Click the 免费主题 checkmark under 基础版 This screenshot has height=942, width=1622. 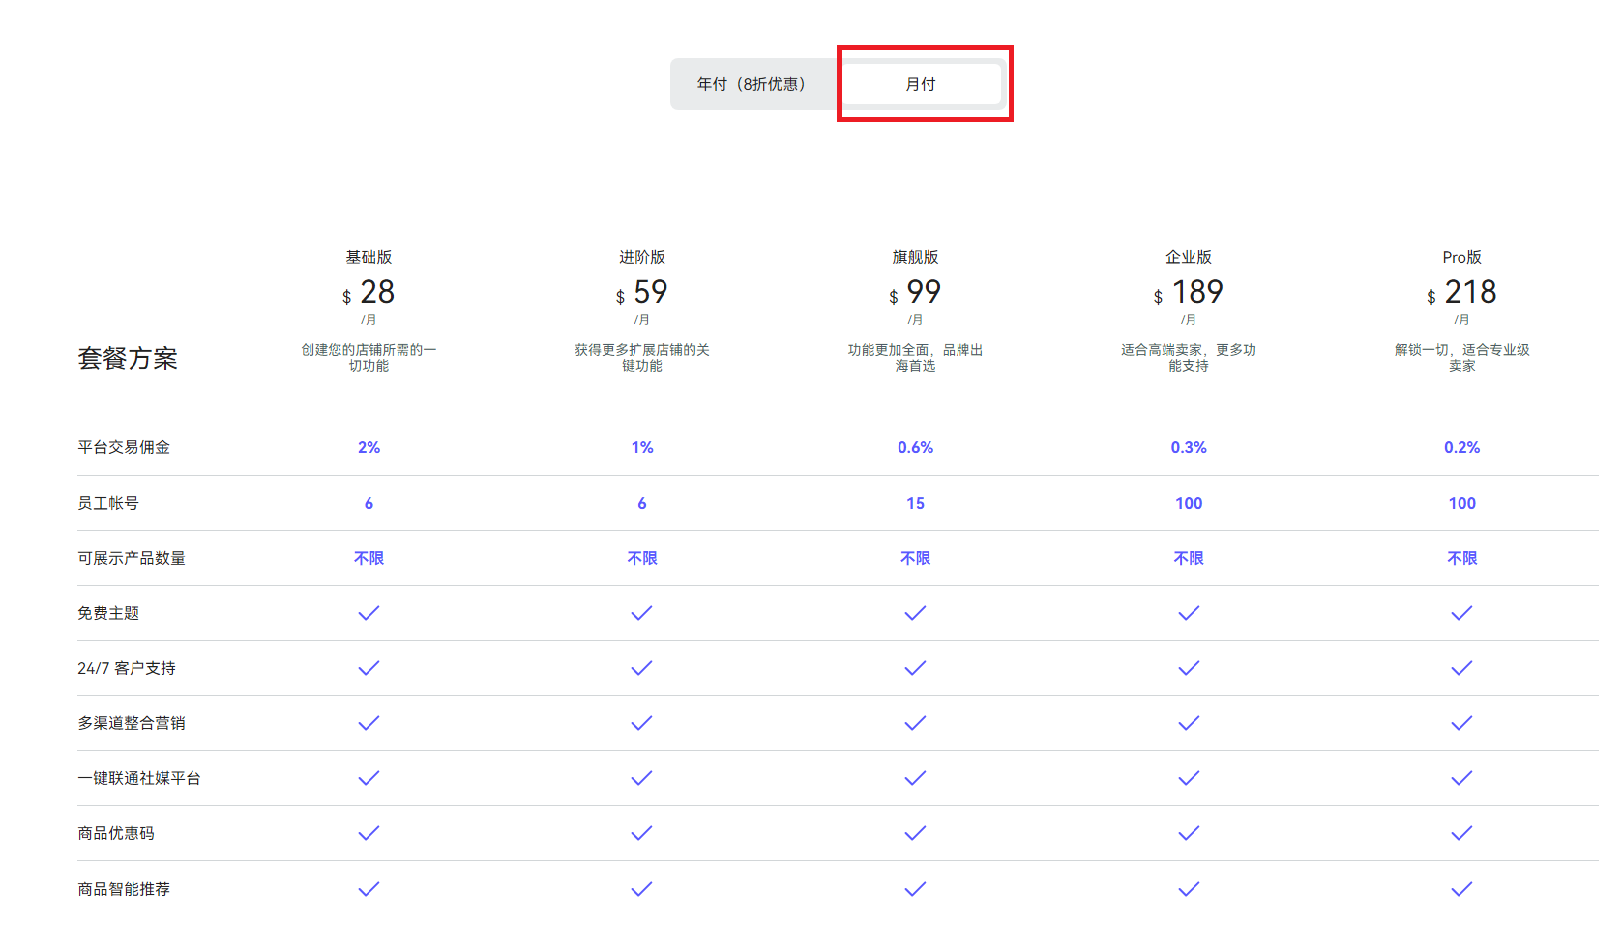click(369, 613)
